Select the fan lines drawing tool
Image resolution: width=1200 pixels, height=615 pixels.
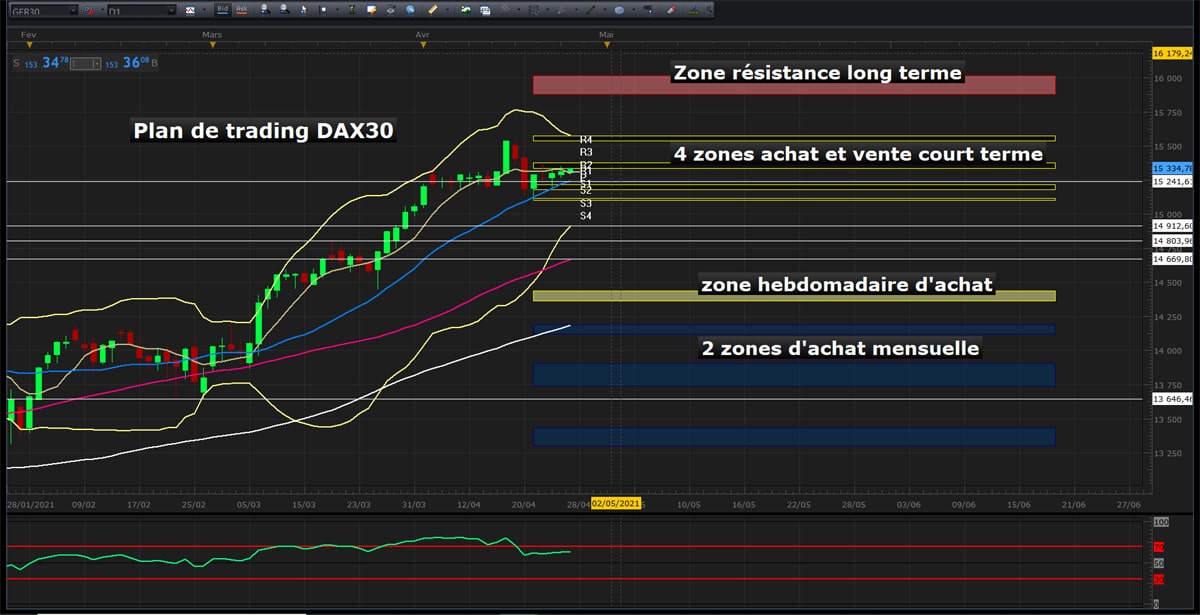click(x=562, y=10)
